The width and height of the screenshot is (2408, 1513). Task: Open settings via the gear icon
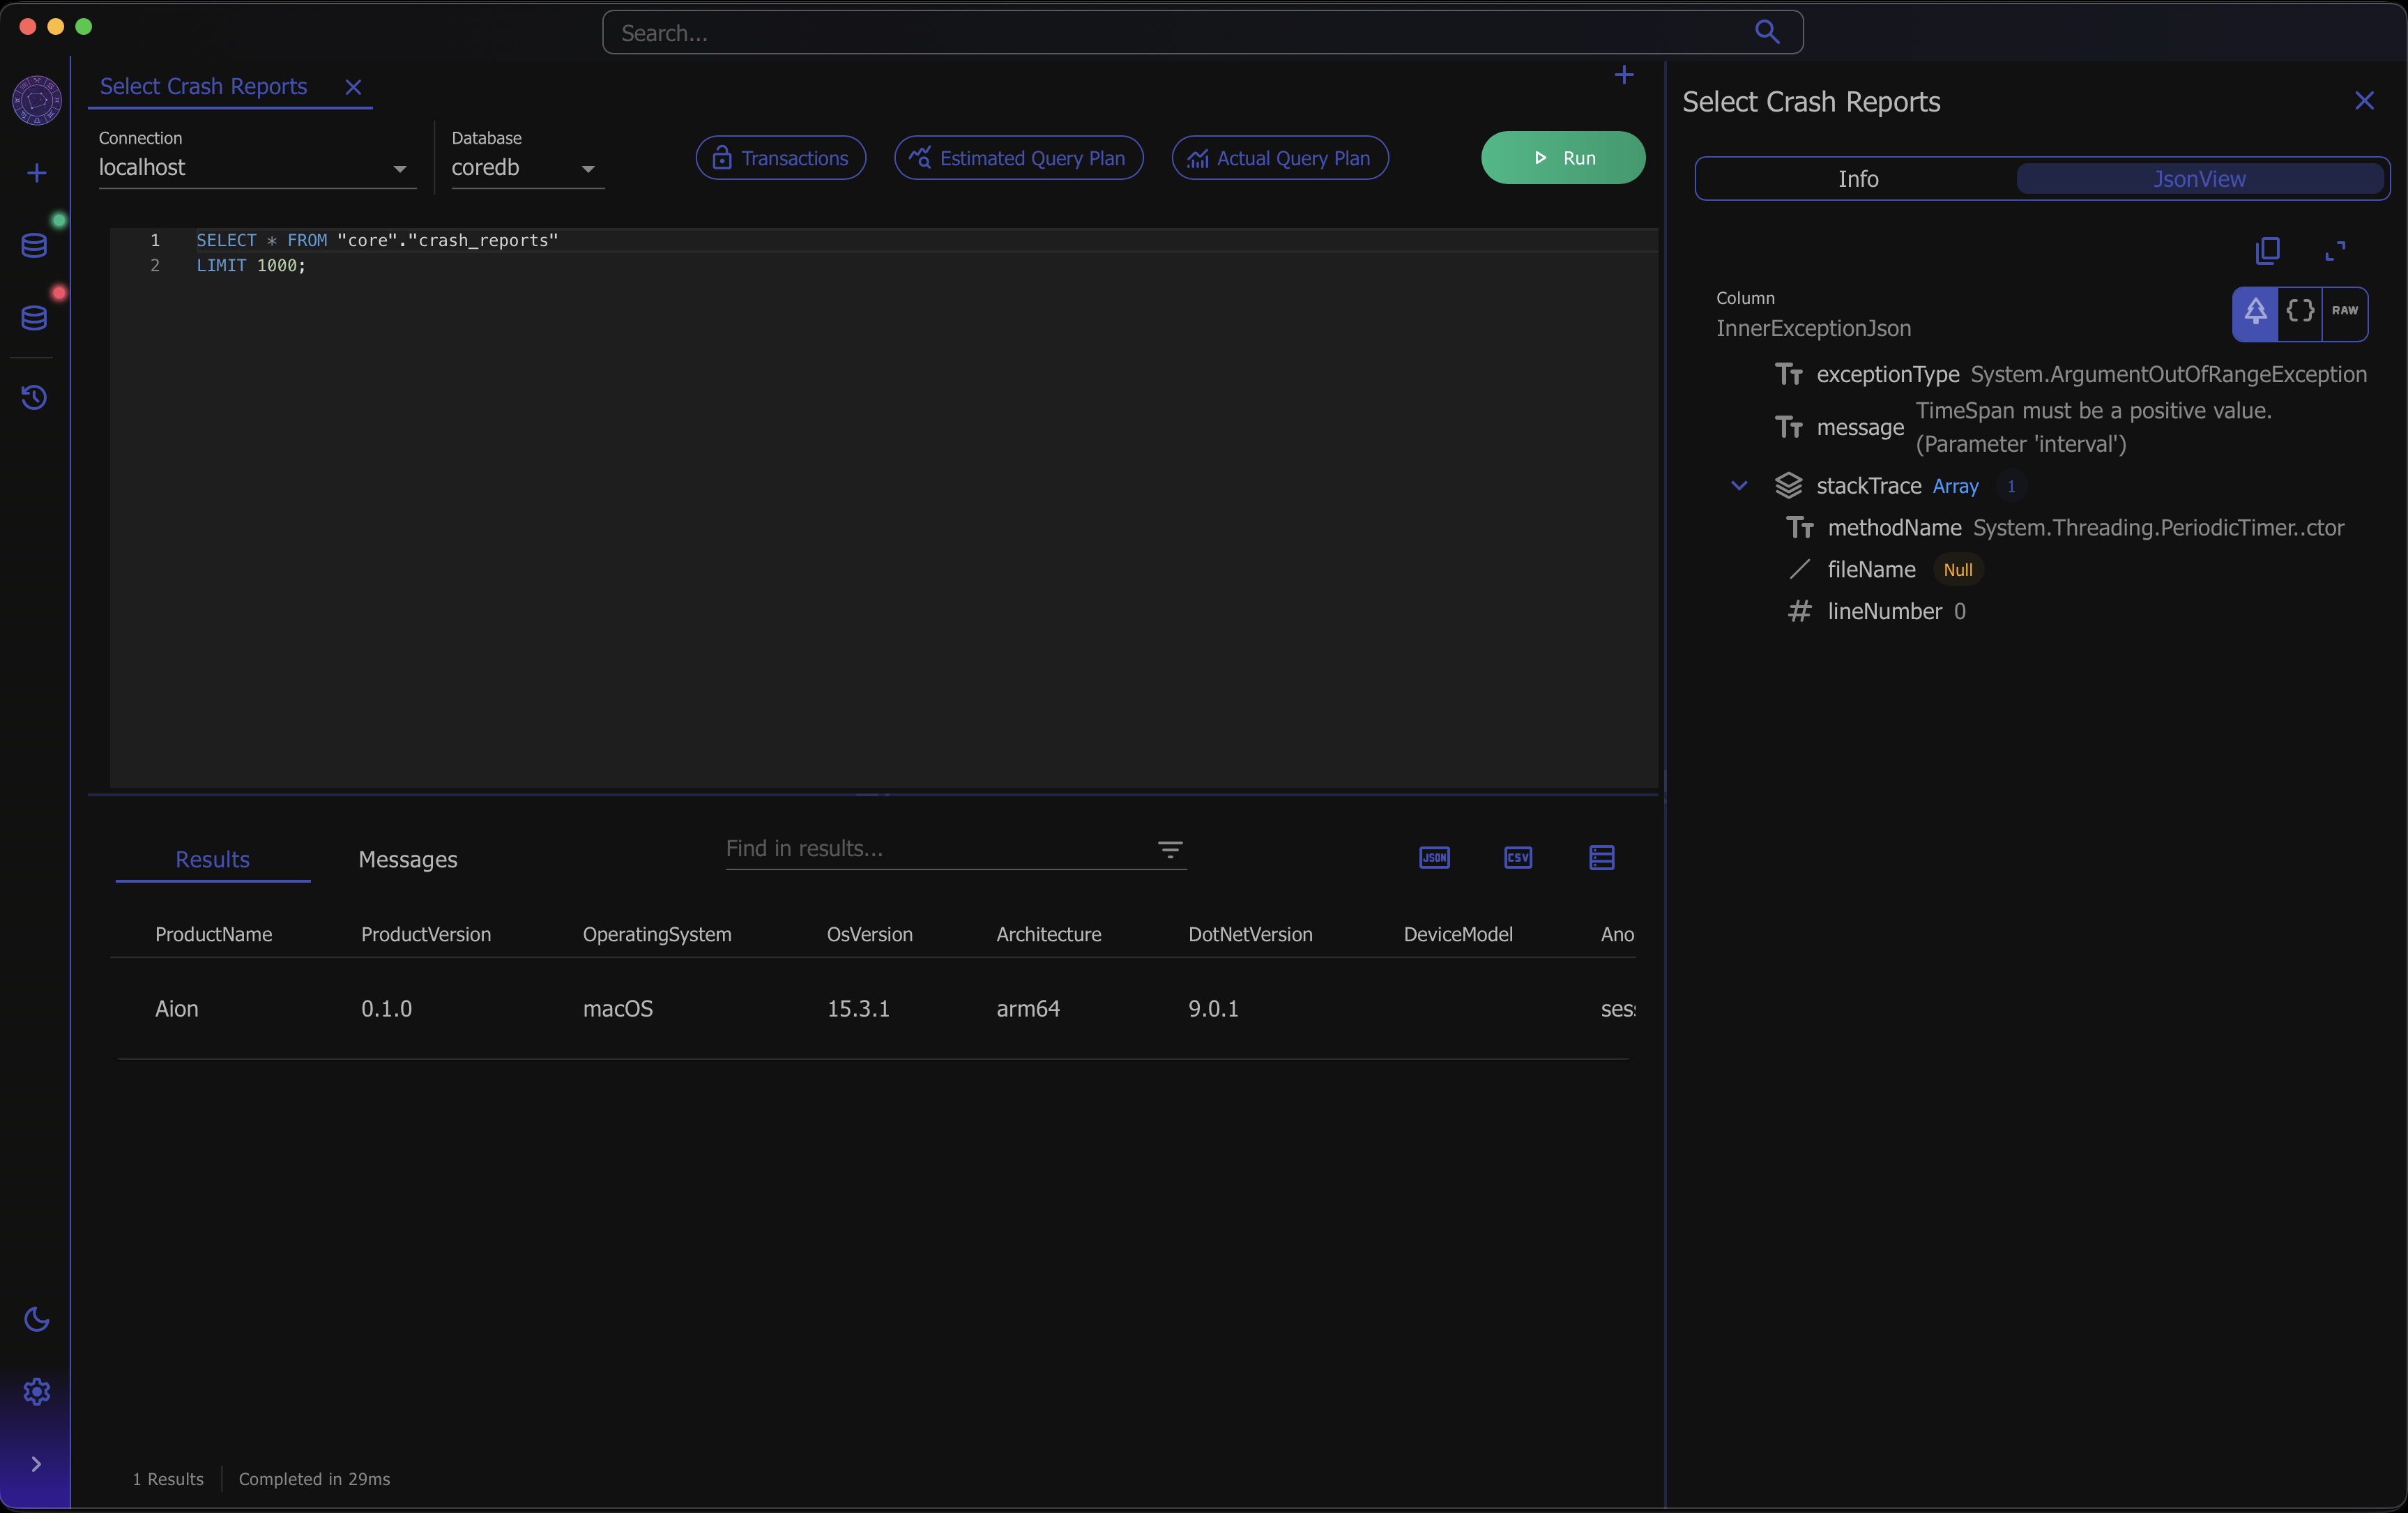(36, 1391)
